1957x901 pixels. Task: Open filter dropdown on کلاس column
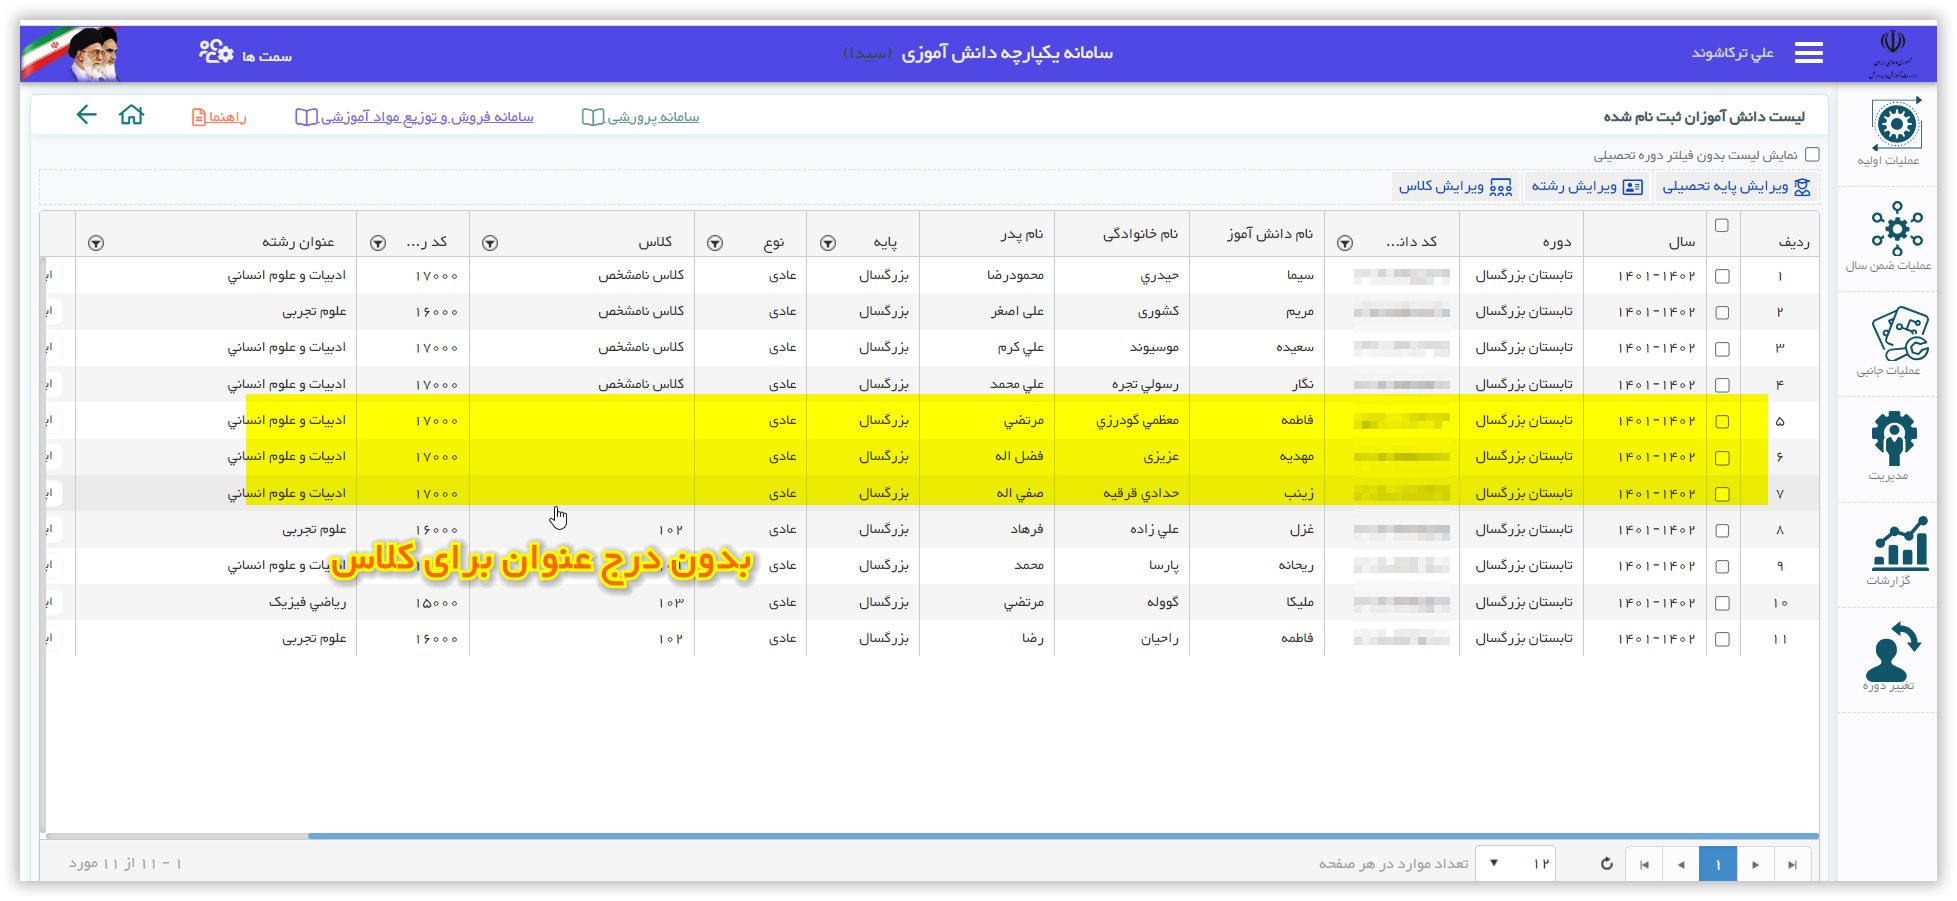[x=490, y=243]
